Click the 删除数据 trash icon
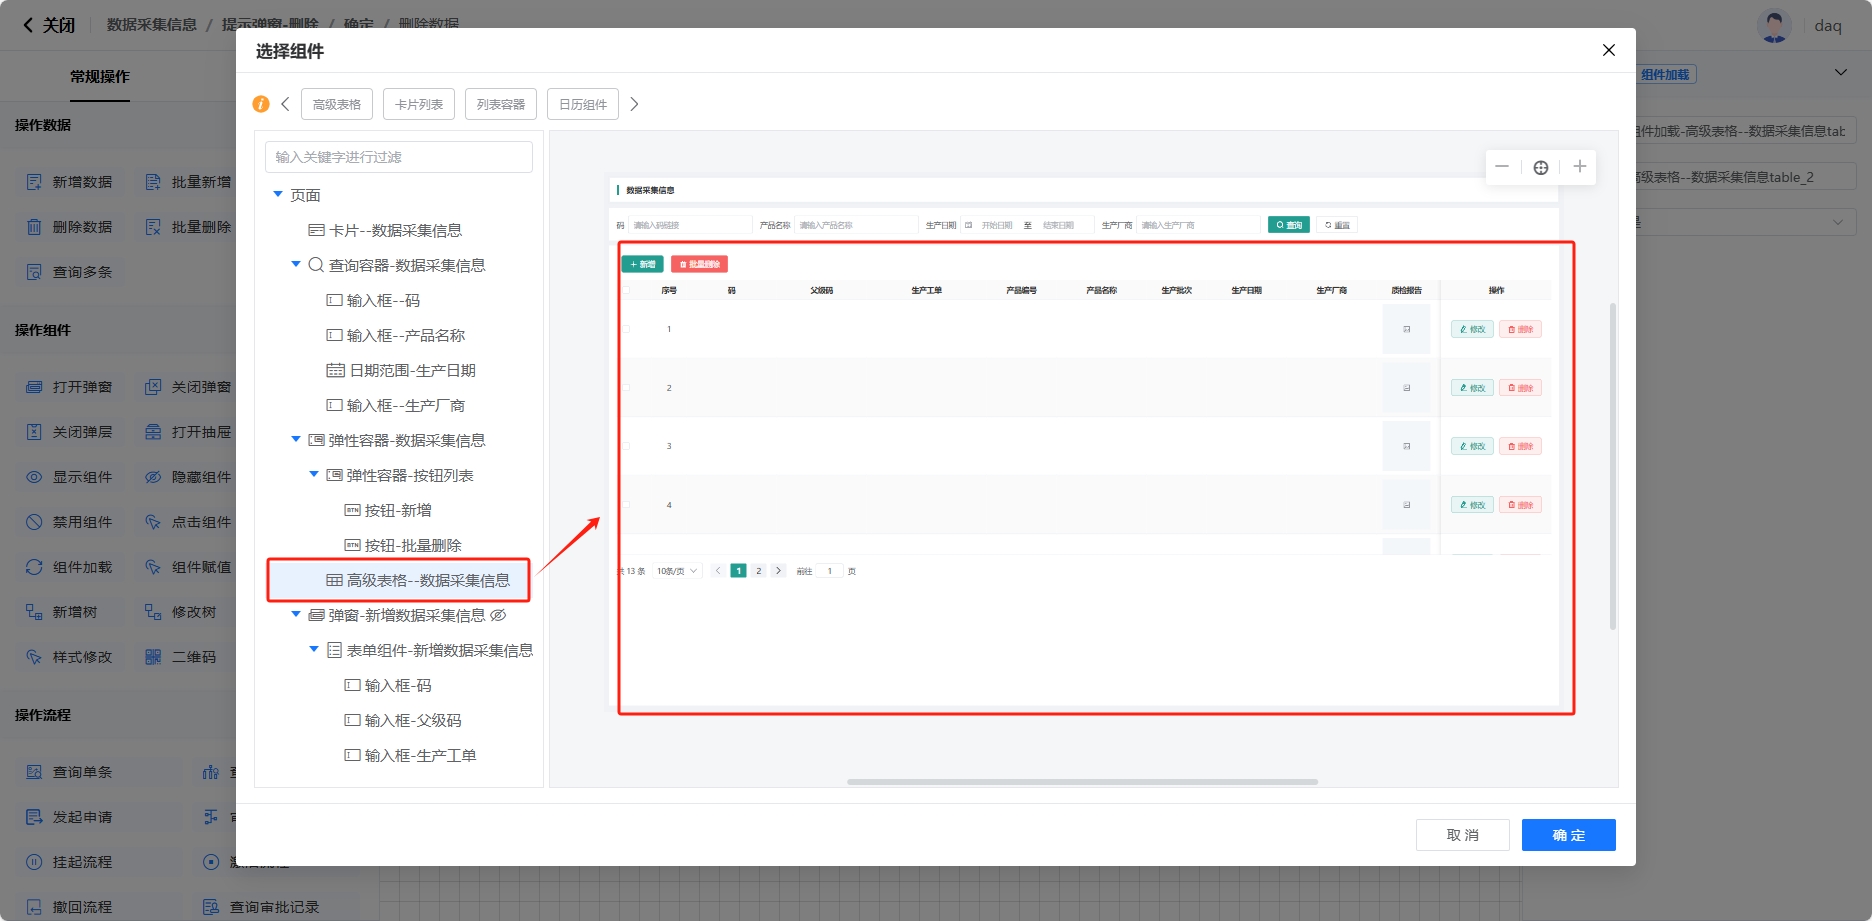Viewport: 1872px width, 921px height. tap(34, 227)
